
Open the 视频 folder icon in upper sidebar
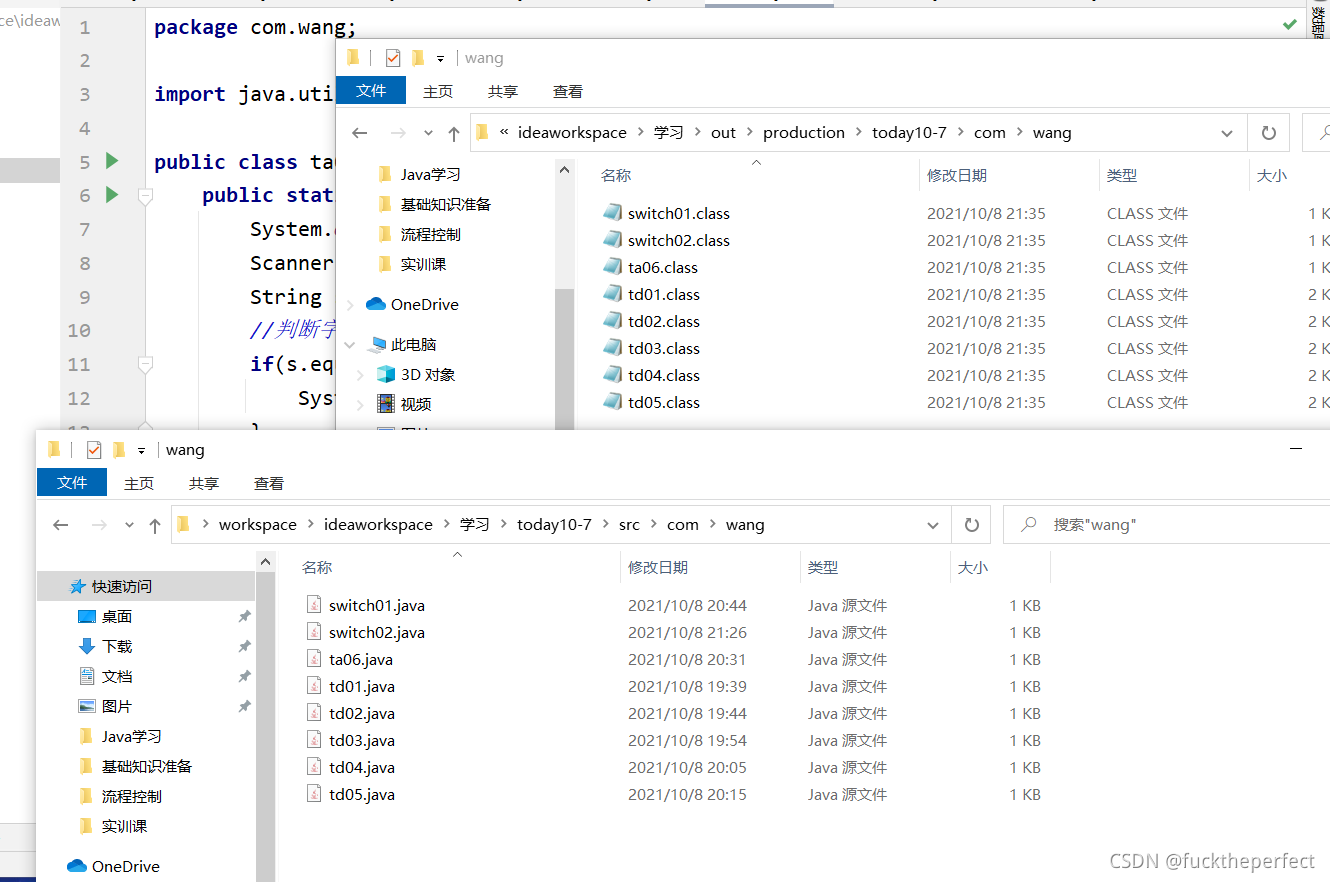[x=386, y=404]
